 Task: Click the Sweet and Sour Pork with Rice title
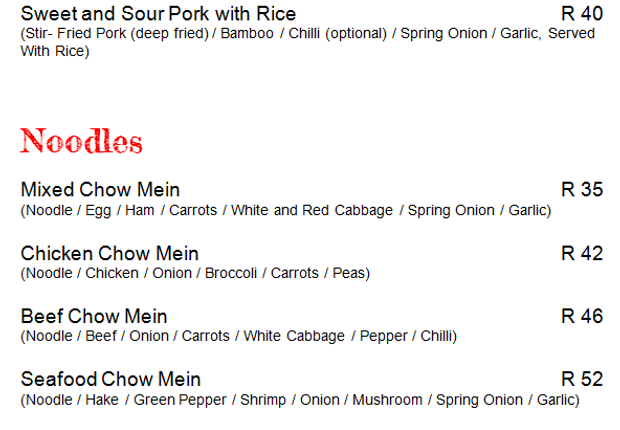pyautogui.click(x=158, y=14)
